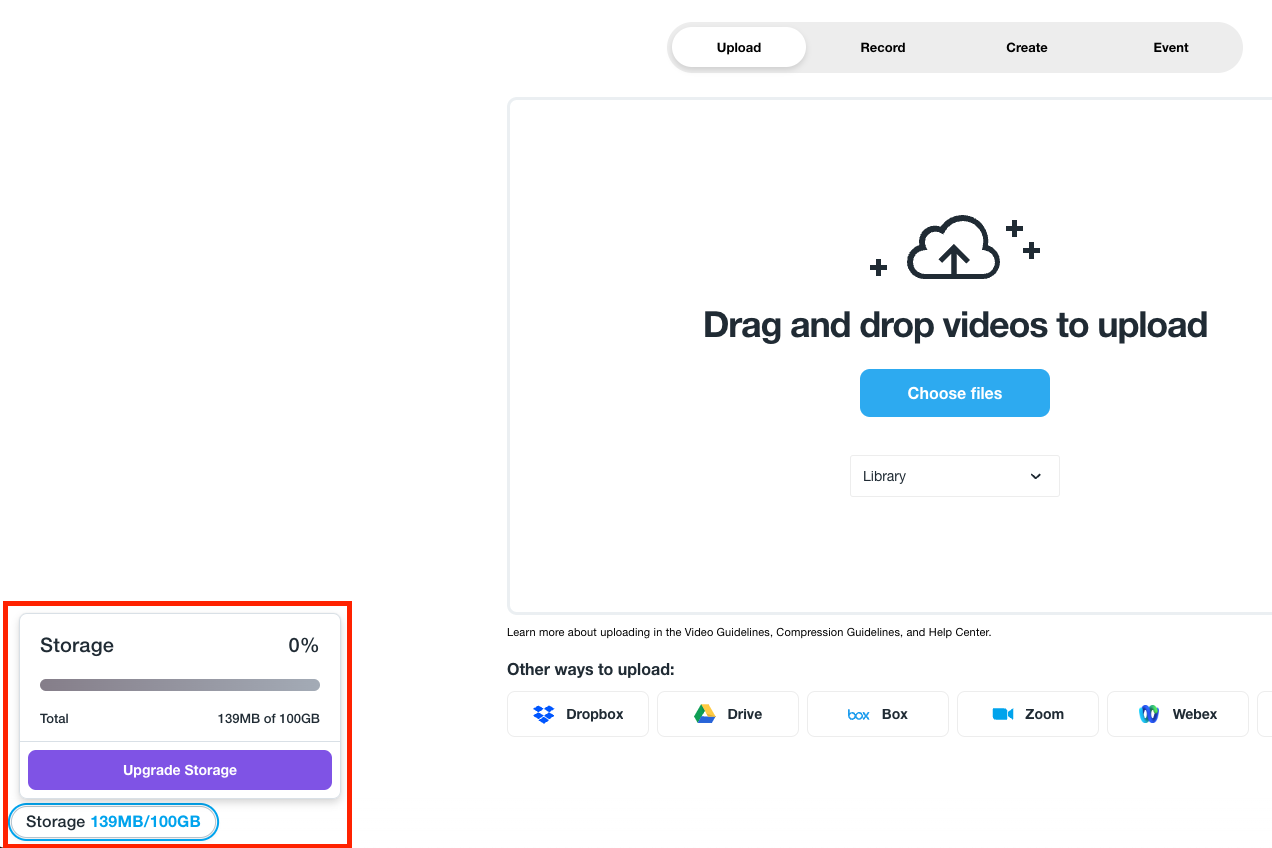Click the Drag and drop videos heading
This screenshot has height=848, width=1272.
tap(955, 325)
